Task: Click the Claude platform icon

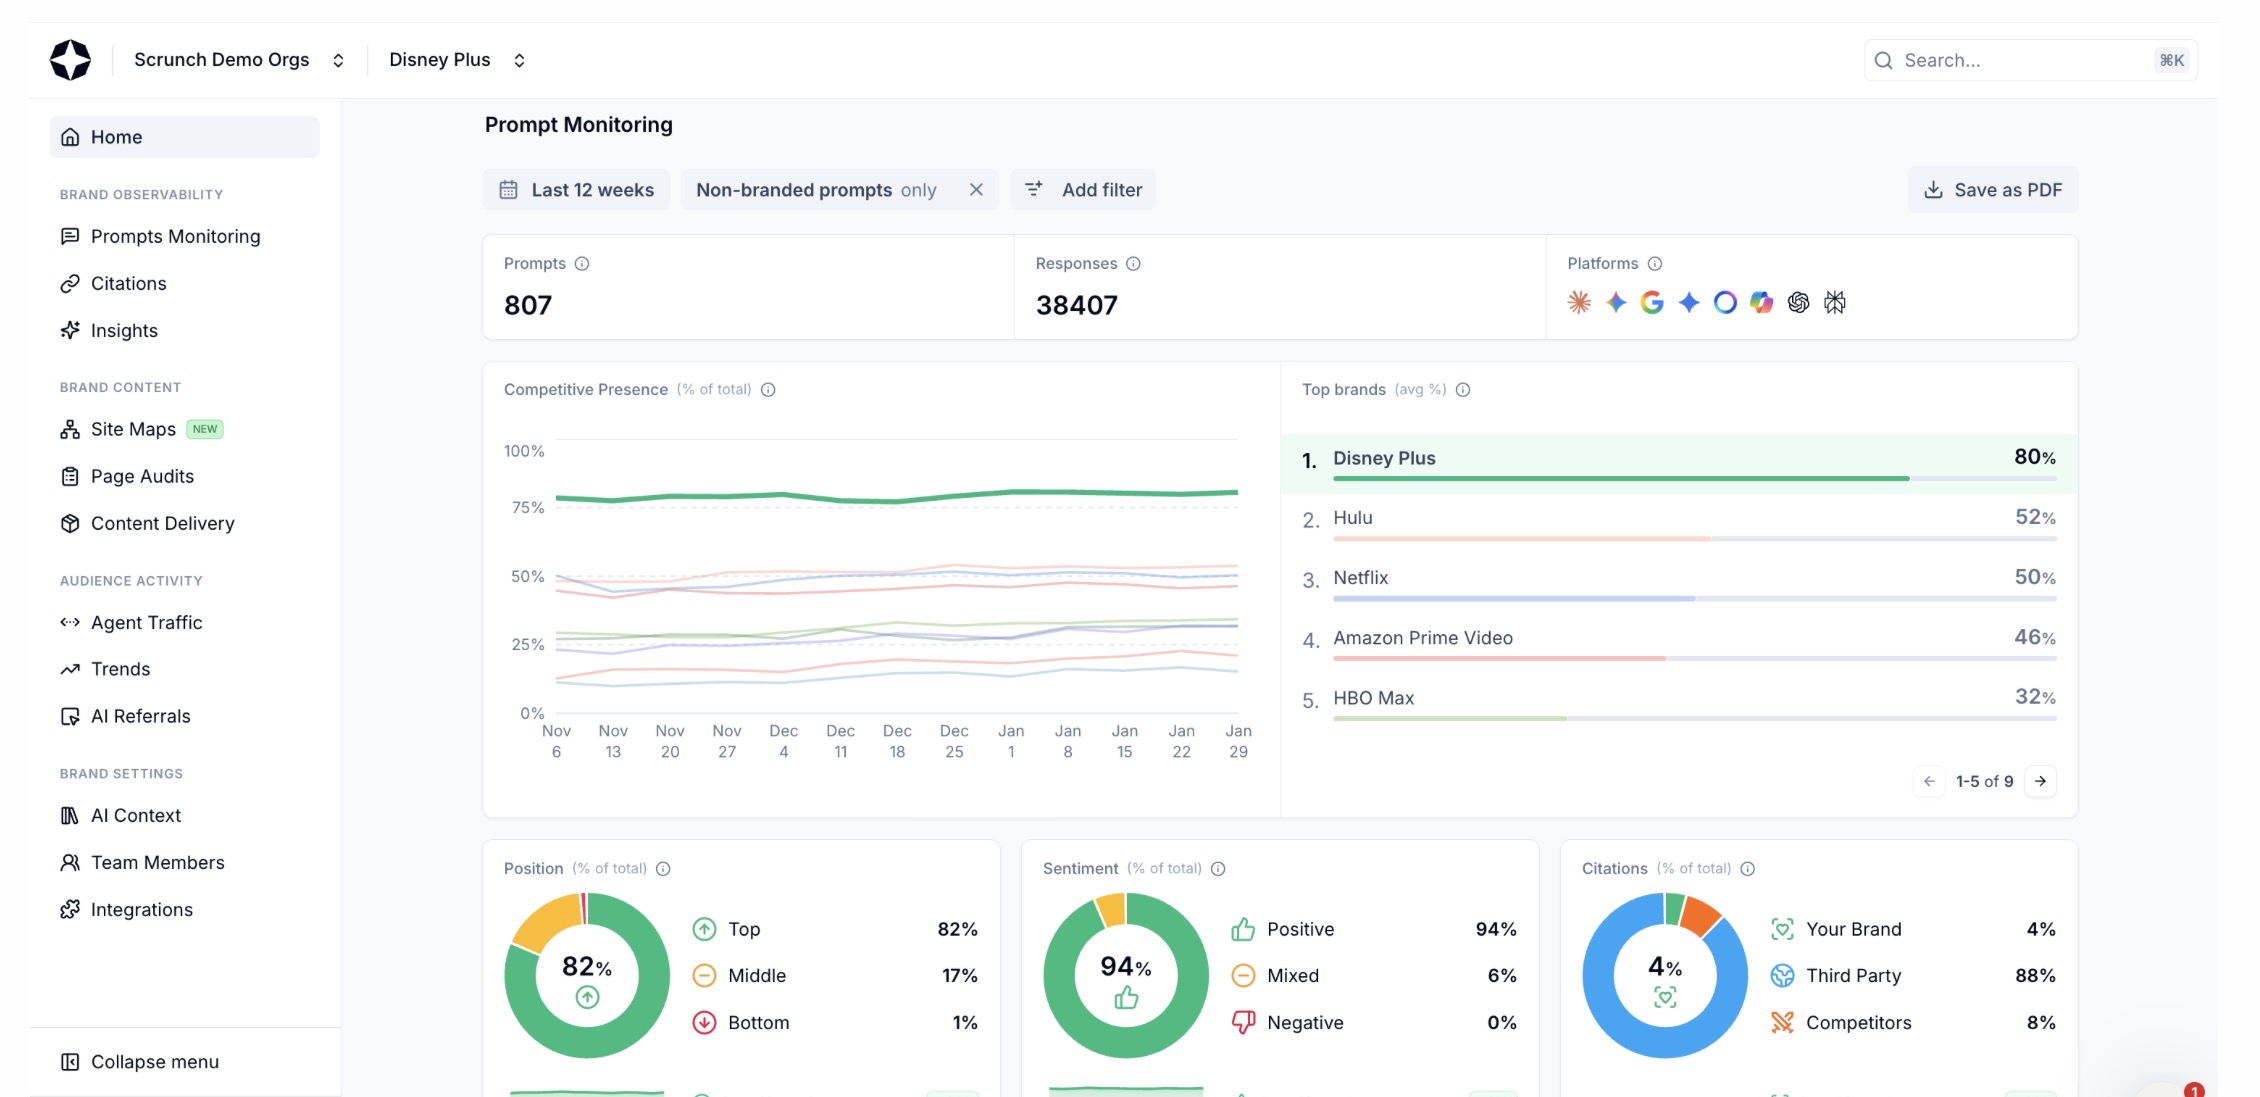Action: 1579,302
